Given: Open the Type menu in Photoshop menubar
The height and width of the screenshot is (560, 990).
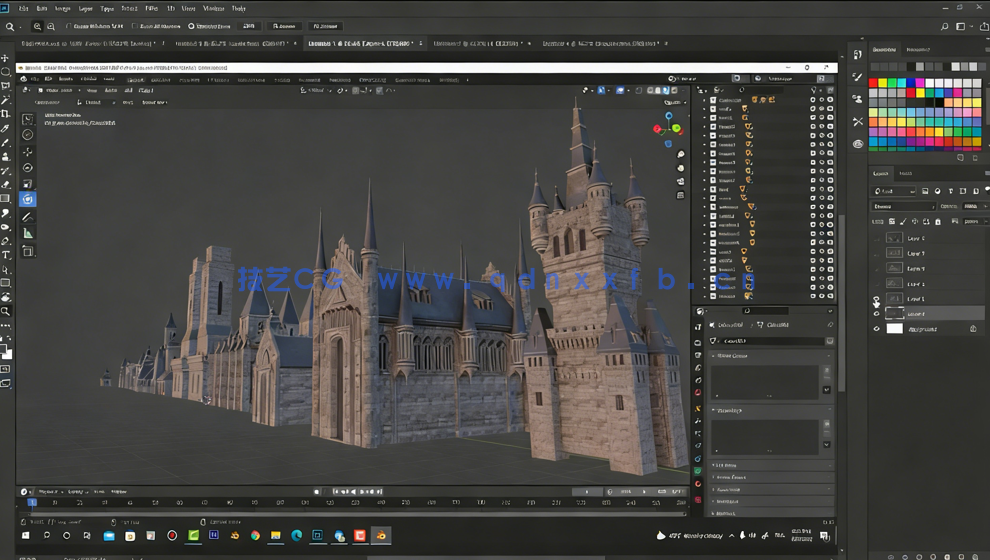Looking at the screenshot, I should pyautogui.click(x=107, y=9).
